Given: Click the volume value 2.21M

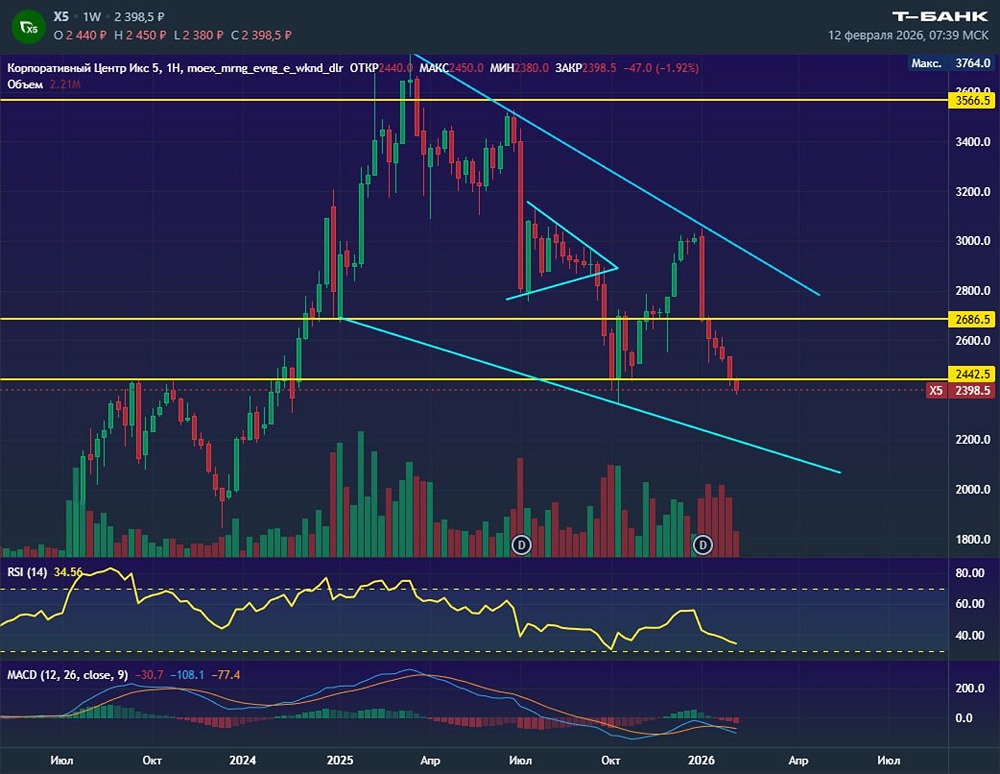Looking at the screenshot, I should click(65, 84).
